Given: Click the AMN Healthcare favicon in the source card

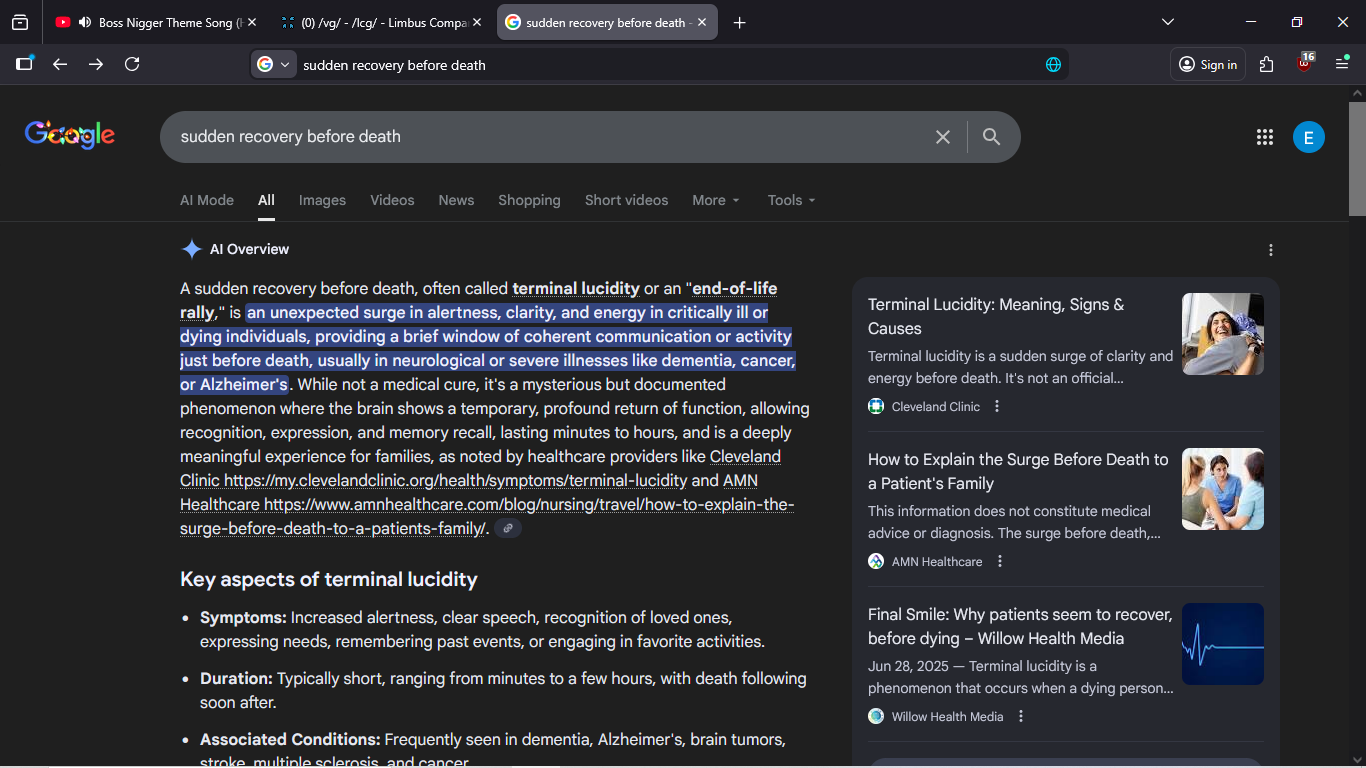Looking at the screenshot, I should 876,562.
